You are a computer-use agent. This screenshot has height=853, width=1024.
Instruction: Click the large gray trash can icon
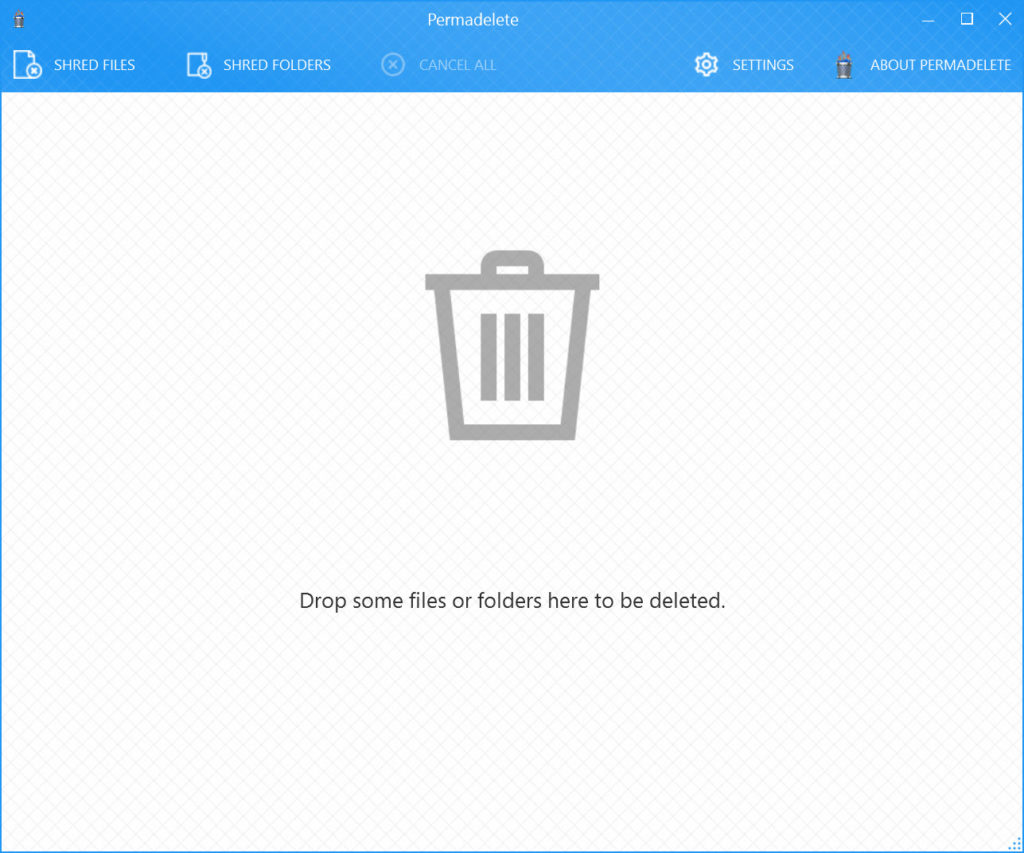[512, 345]
